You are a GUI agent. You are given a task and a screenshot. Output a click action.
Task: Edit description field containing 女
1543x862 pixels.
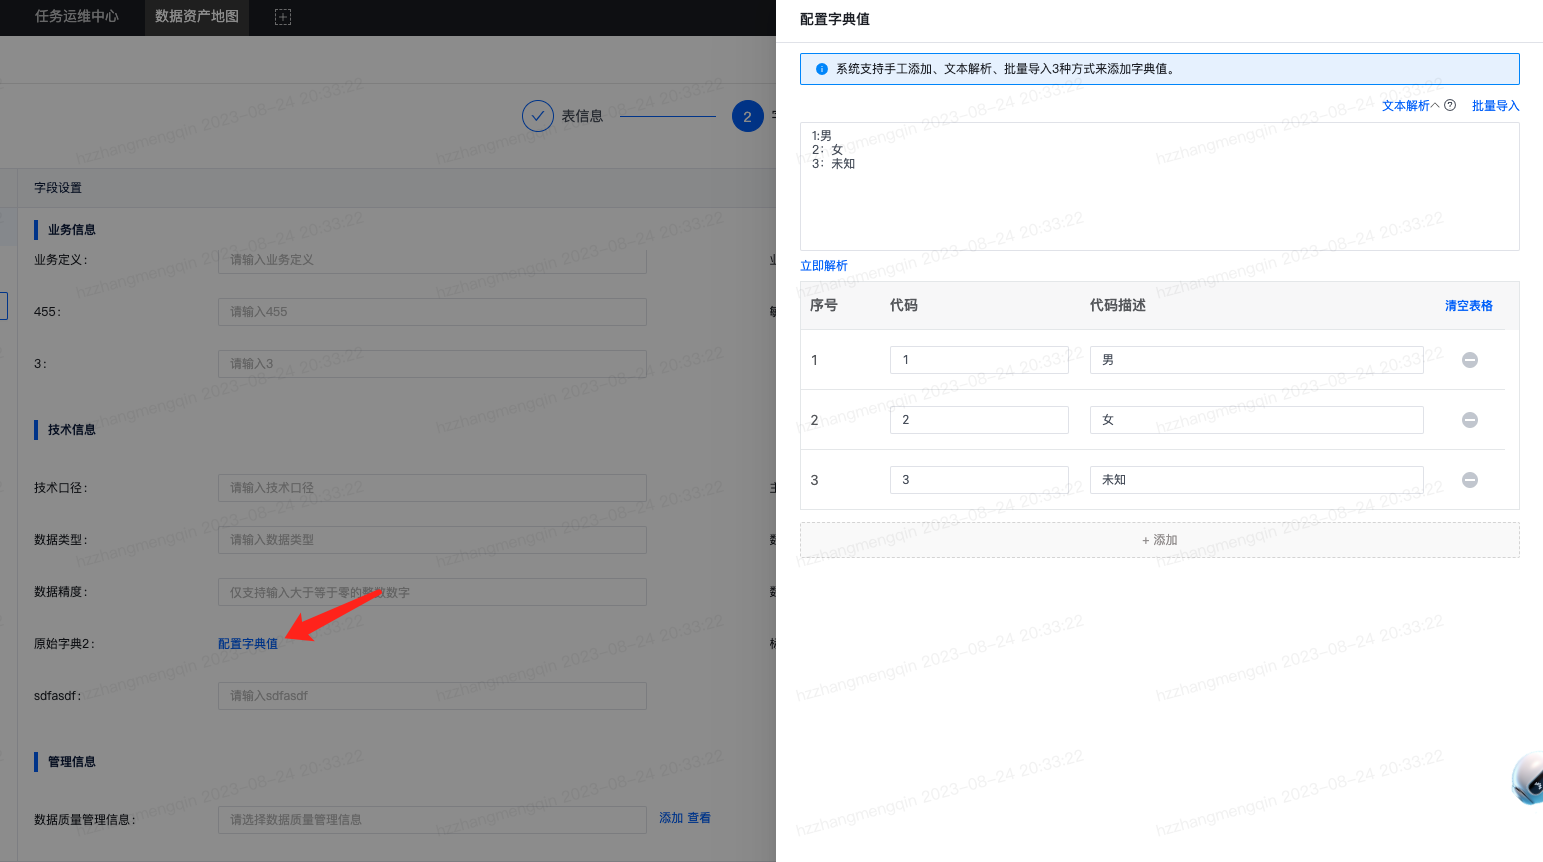pos(1256,420)
